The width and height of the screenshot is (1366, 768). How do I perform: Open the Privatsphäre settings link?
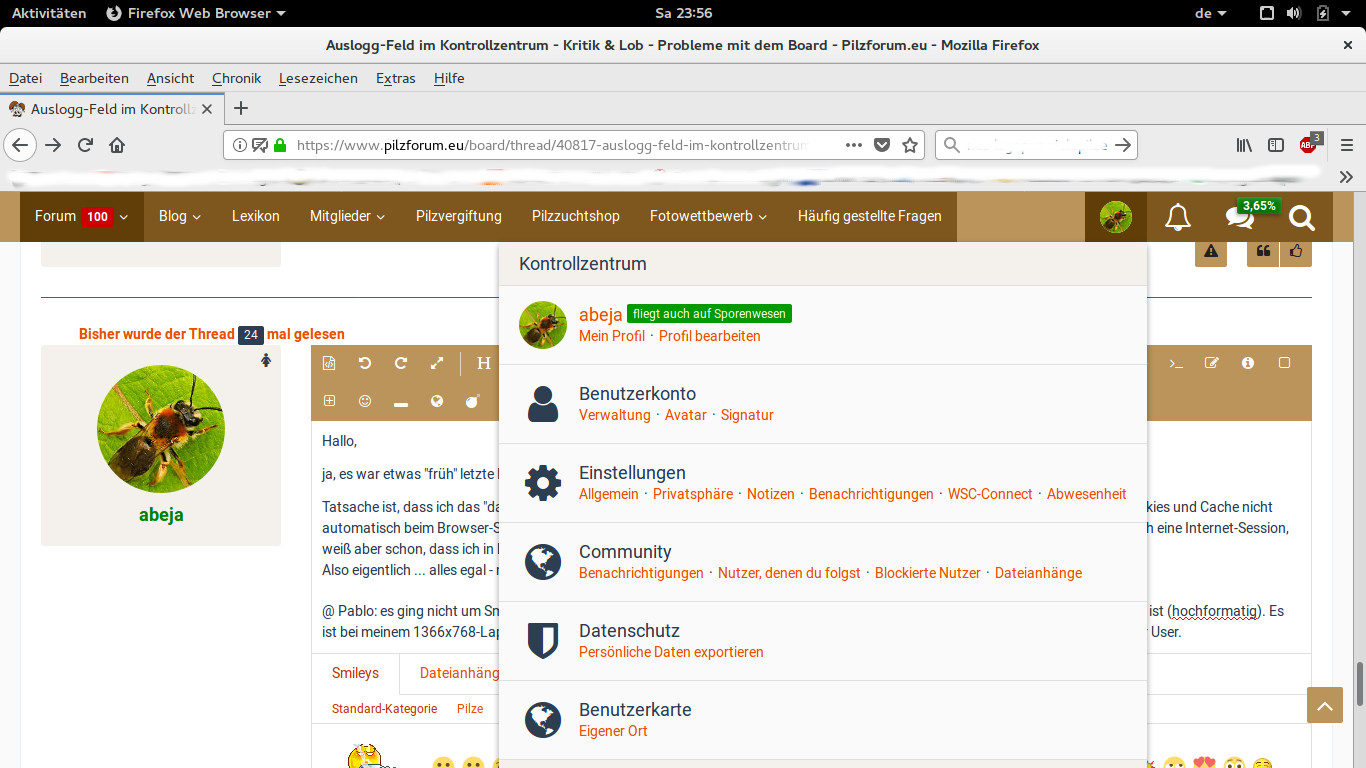pyautogui.click(x=693, y=494)
